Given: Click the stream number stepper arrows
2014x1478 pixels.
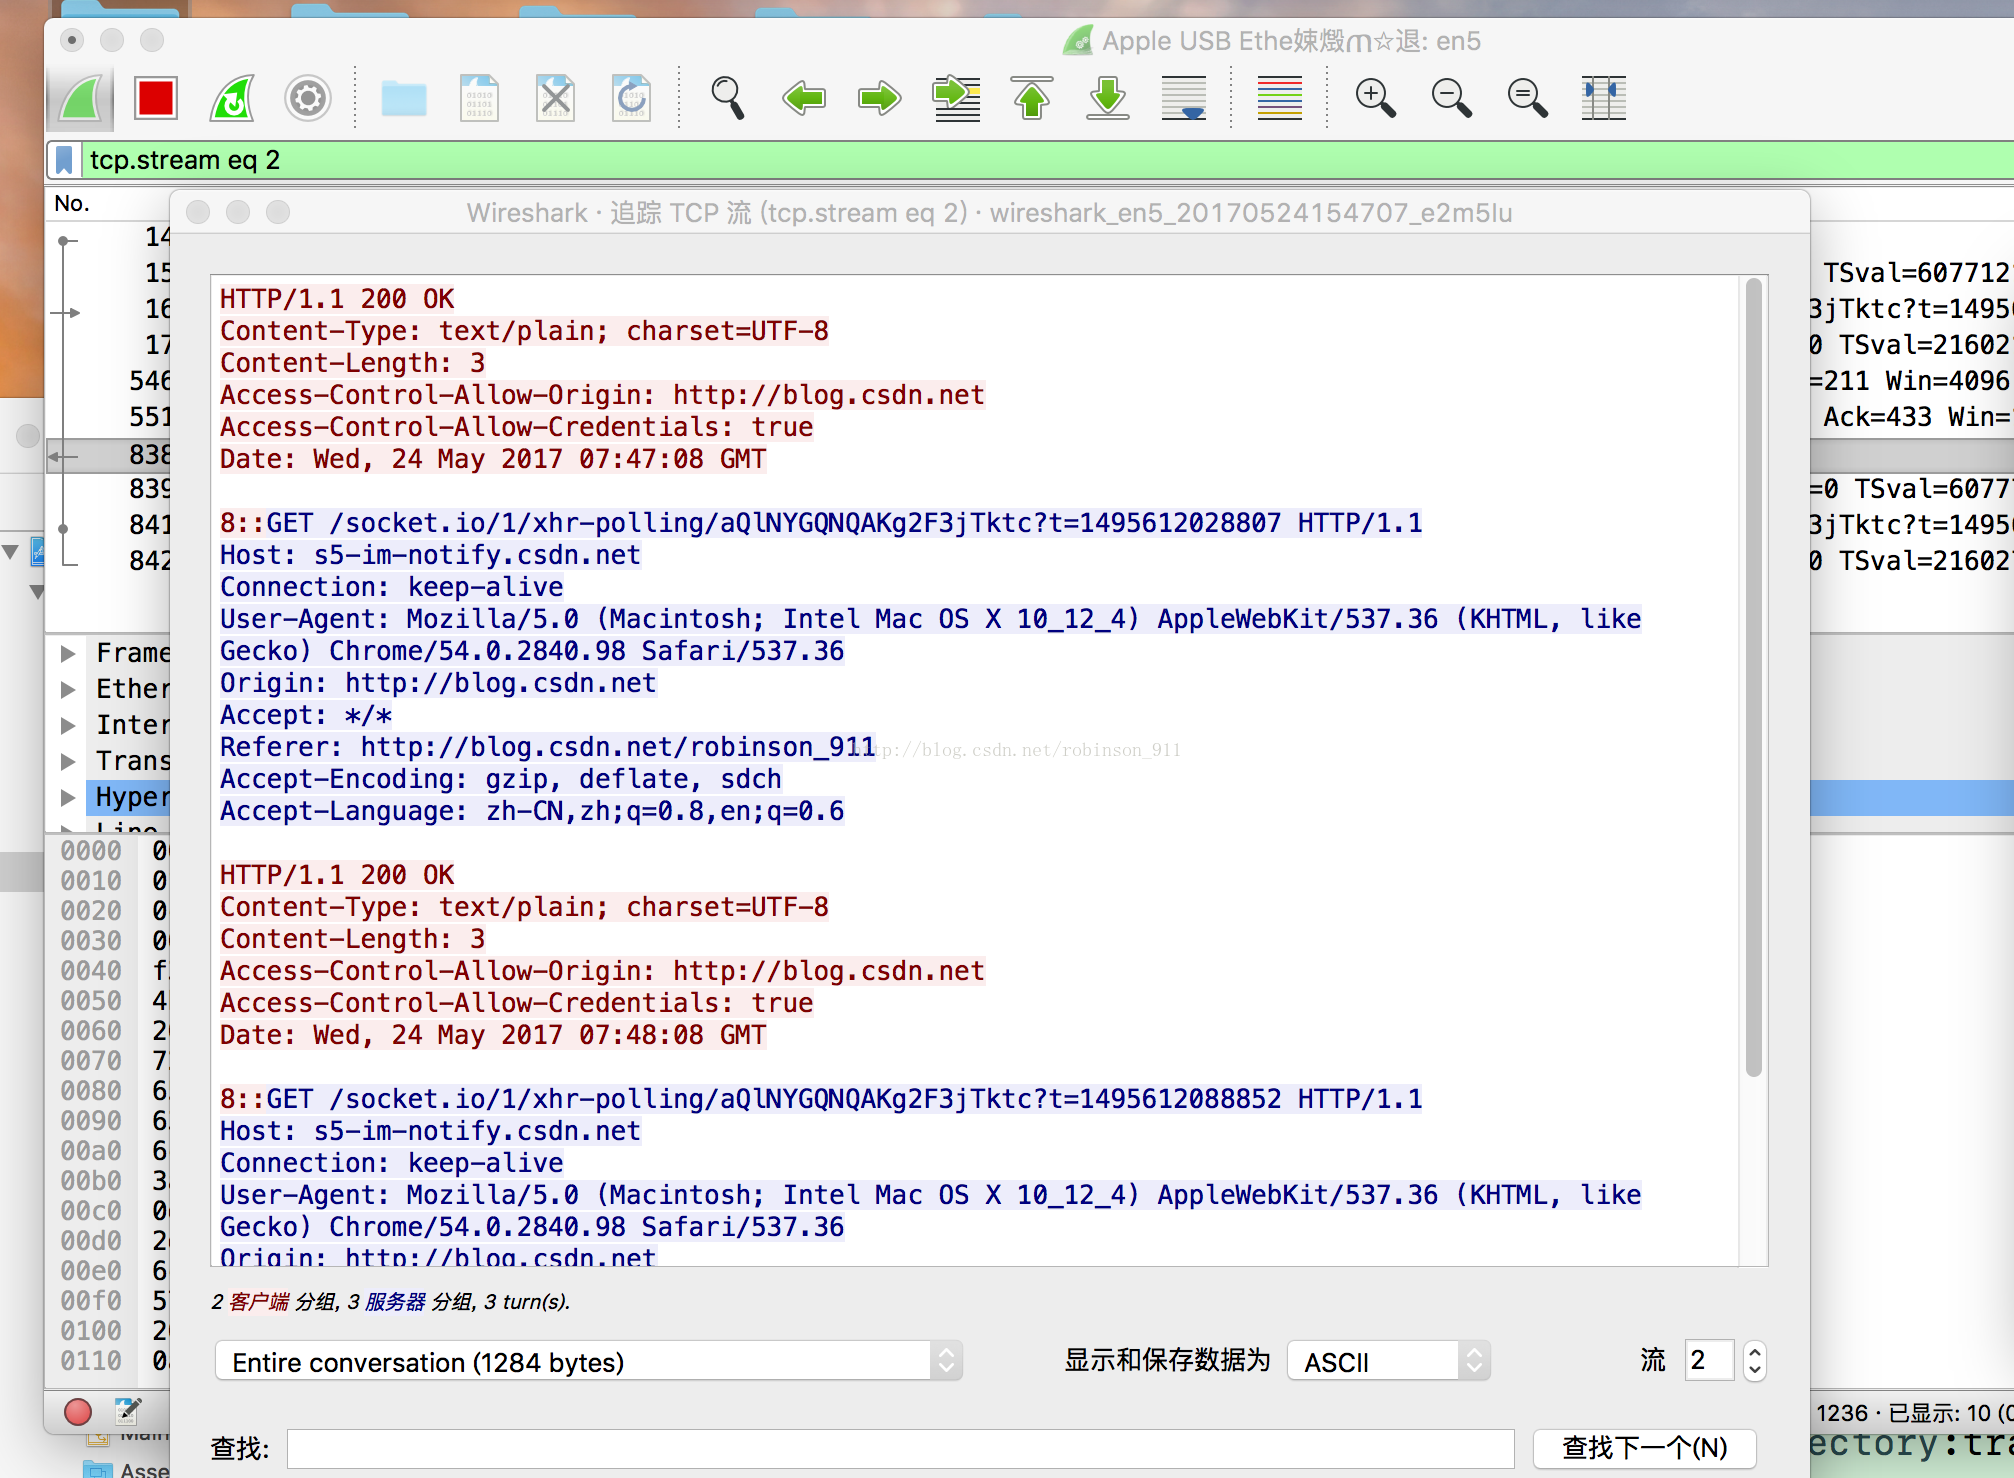Looking at the screenshot, I should point(1754,1361).
